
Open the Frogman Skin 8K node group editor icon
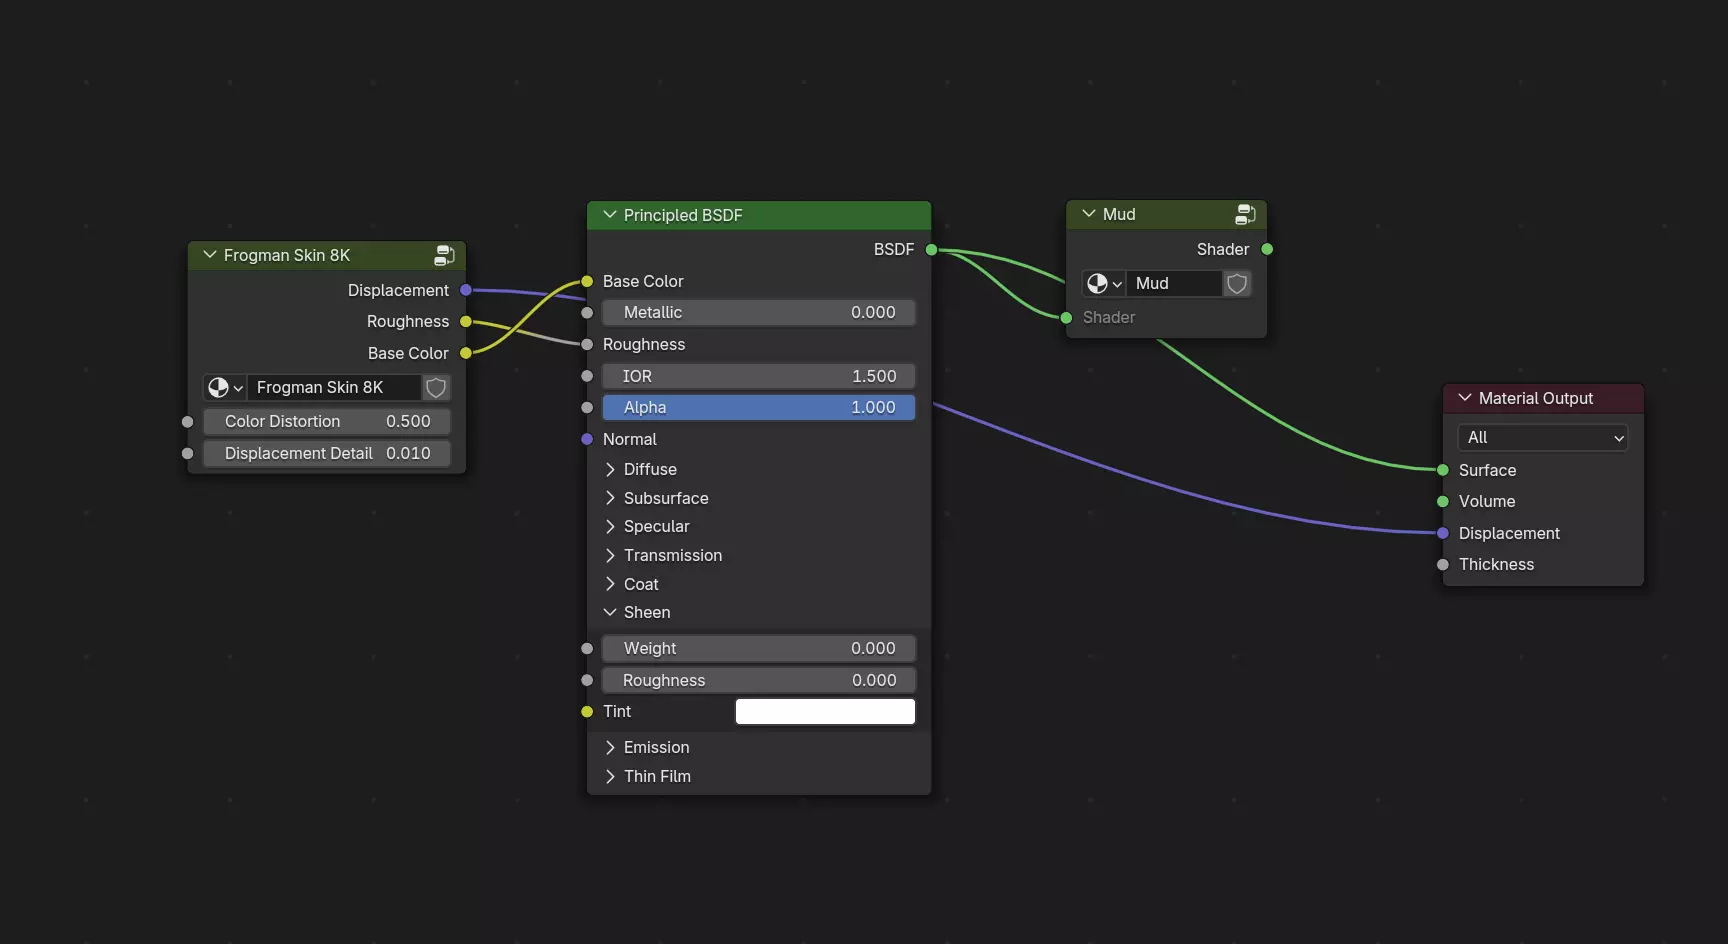point(444,256)
